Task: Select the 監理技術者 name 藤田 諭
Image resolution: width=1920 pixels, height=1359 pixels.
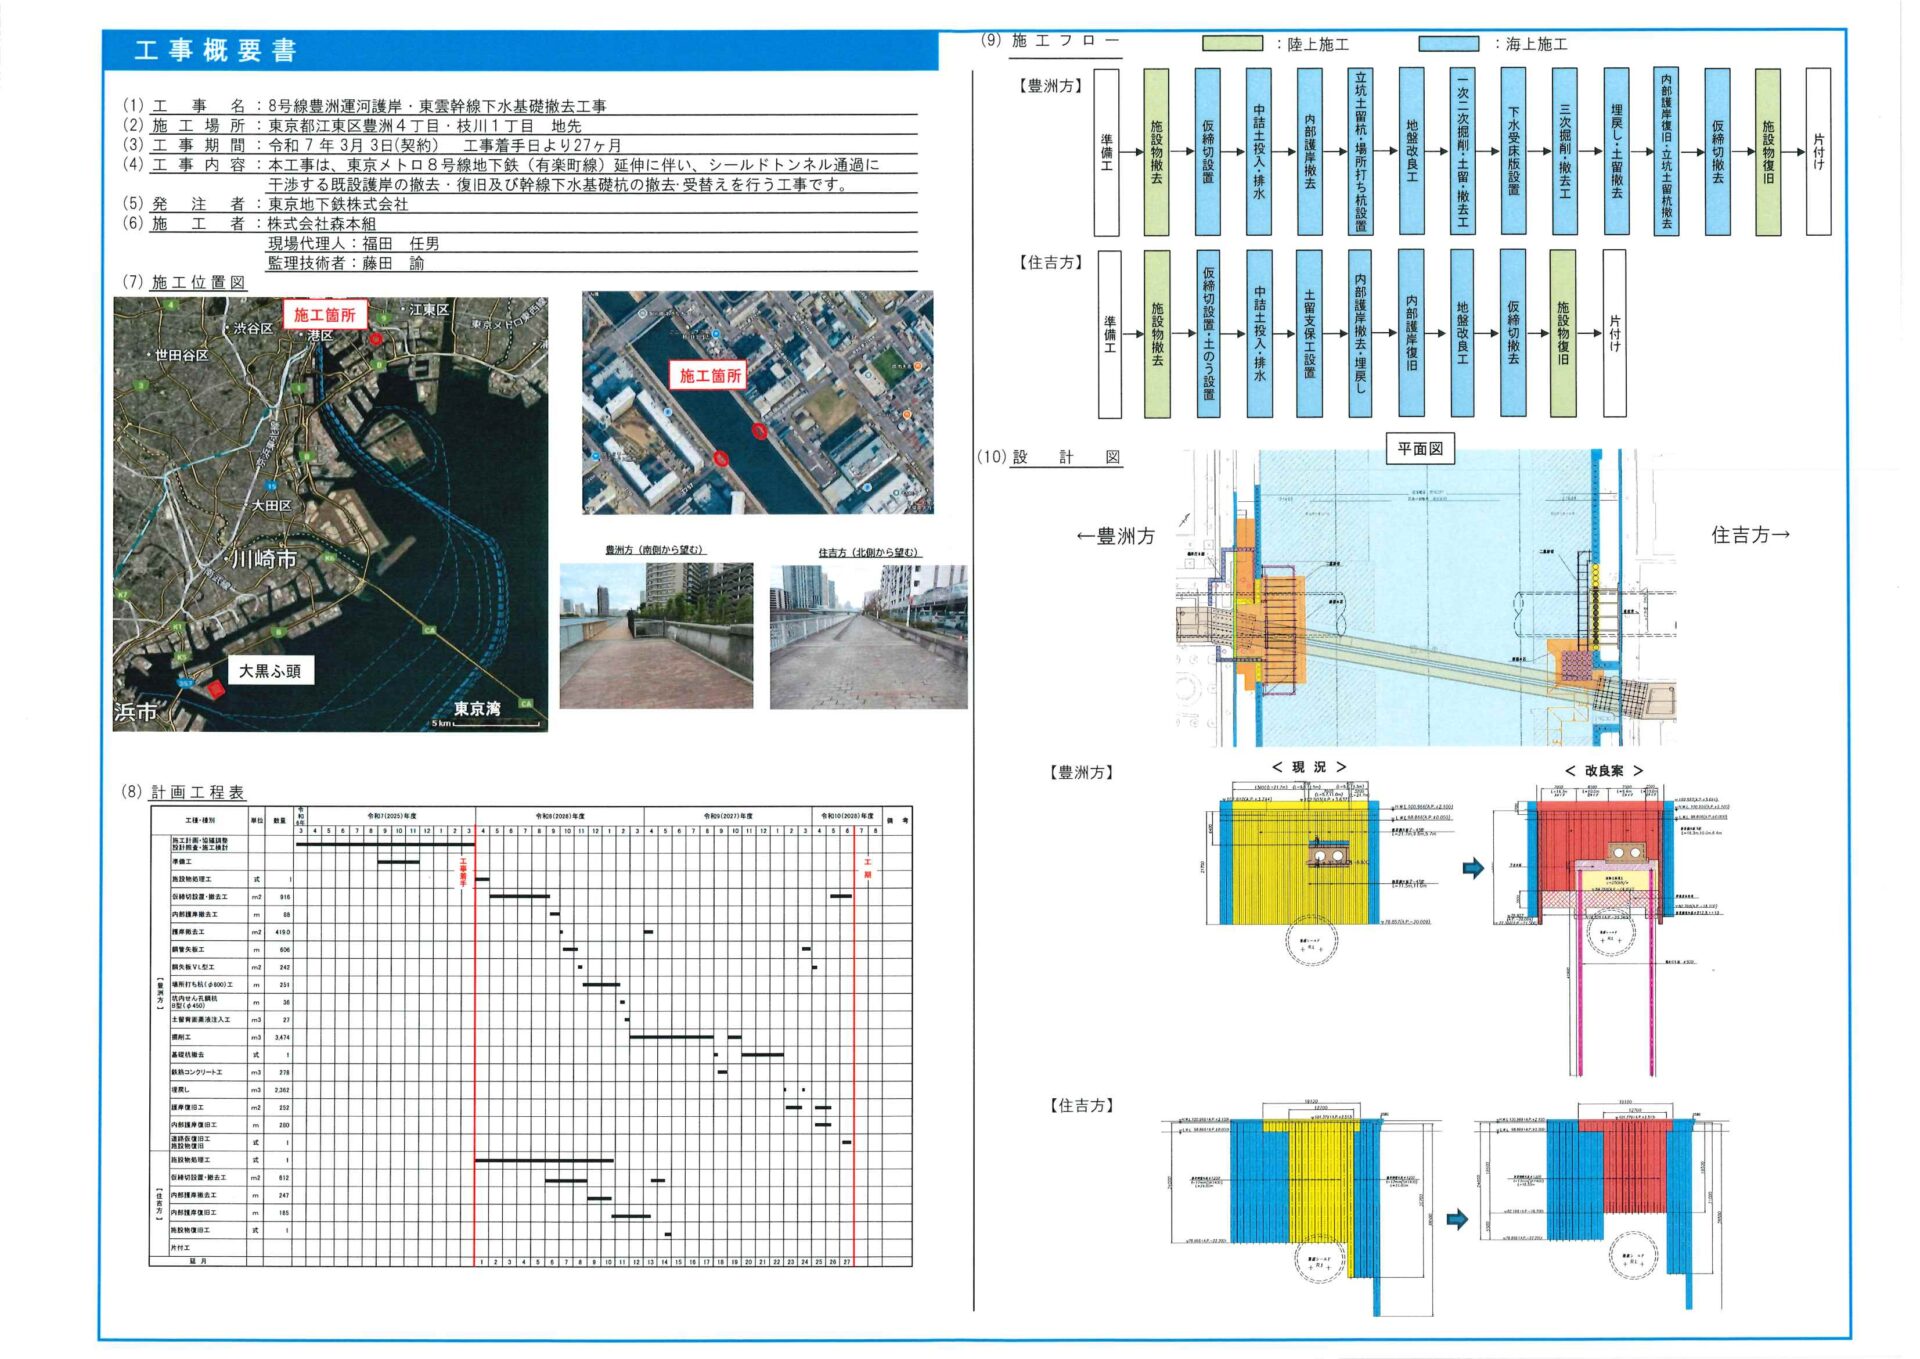Action: (x=393, y=263)
